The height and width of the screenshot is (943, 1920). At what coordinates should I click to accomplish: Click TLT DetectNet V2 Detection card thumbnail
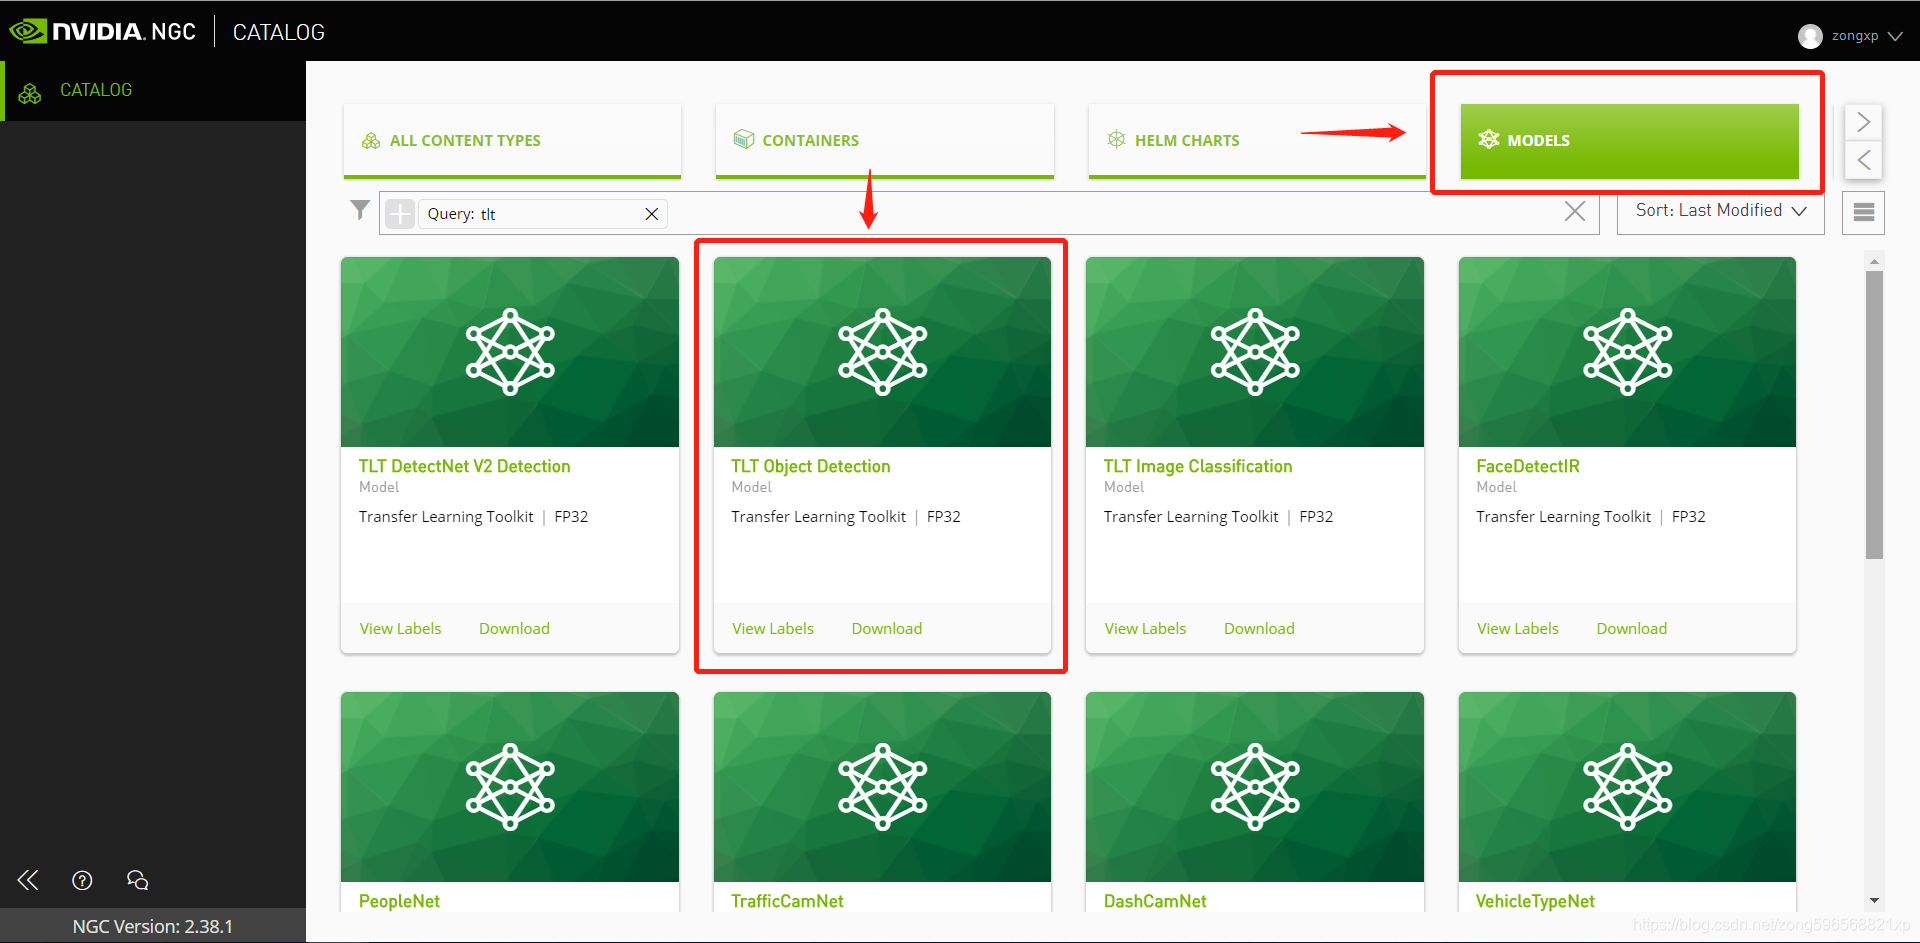pos(510,352)
